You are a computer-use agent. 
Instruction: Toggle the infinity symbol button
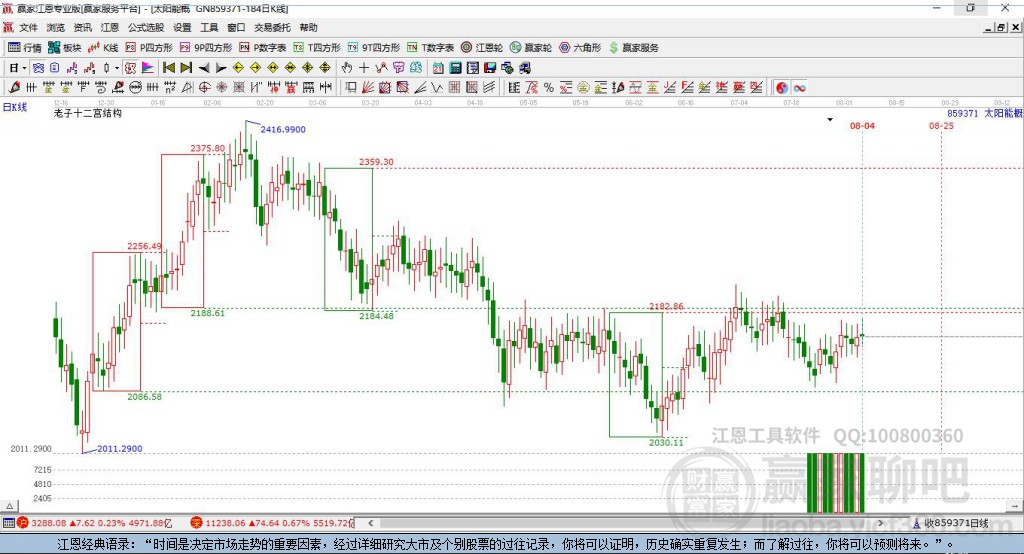coord(799,88)
